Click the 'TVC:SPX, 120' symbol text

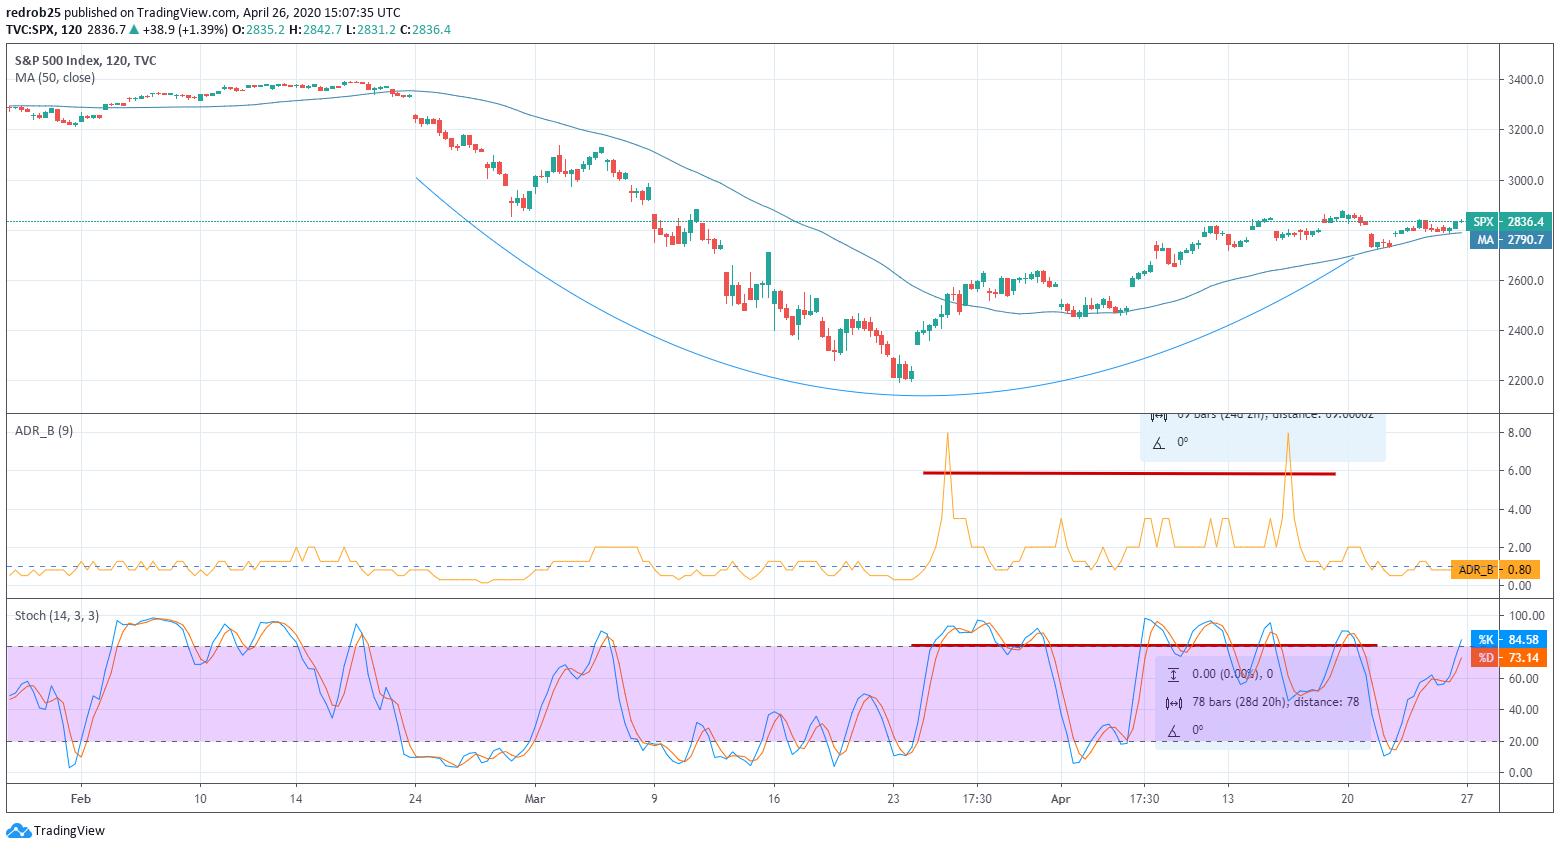click(x=44, y=30)
